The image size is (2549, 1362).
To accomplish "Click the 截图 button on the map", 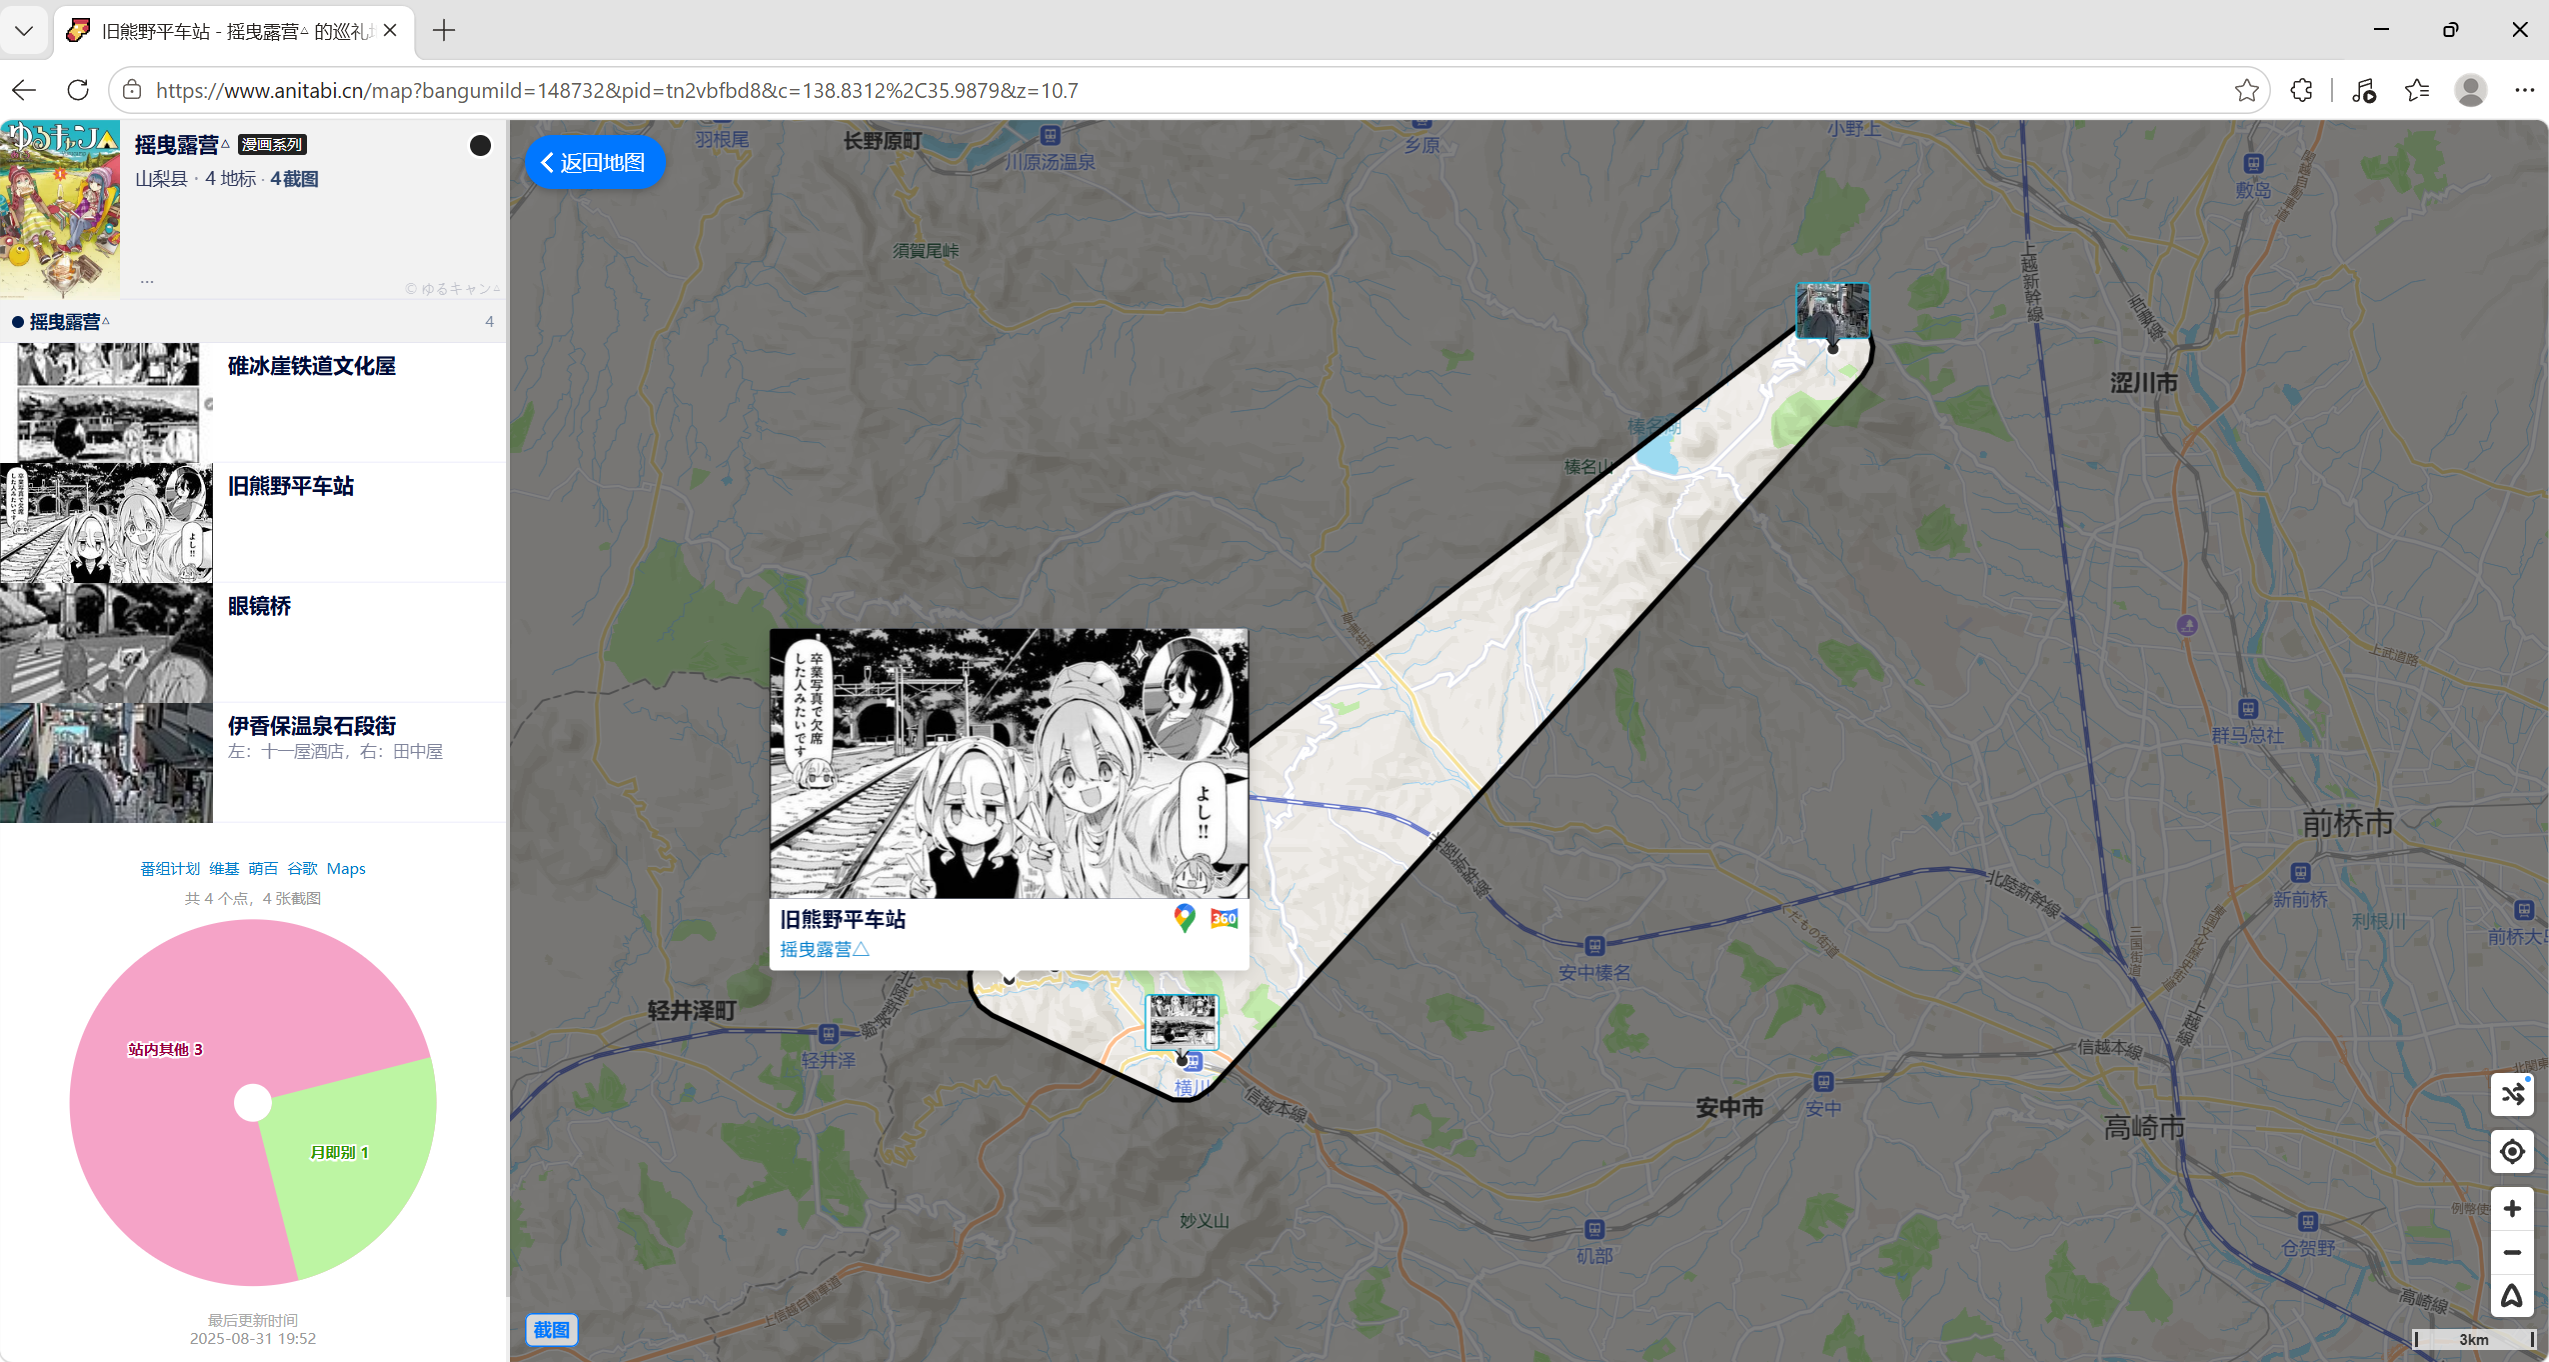I will click(x=551, y=1330).
